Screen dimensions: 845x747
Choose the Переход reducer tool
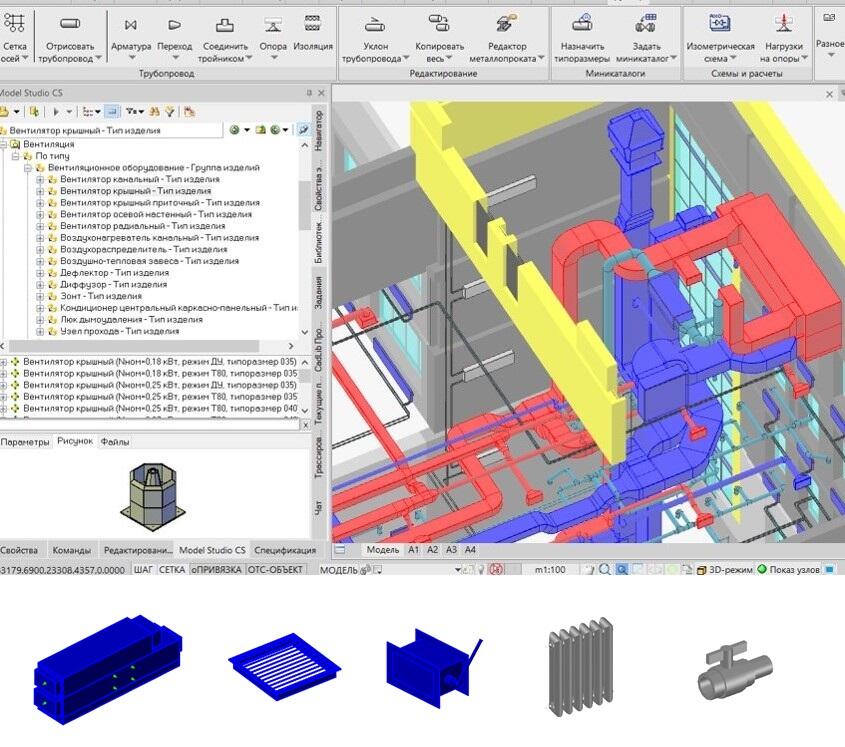click(x=175, y=36)
